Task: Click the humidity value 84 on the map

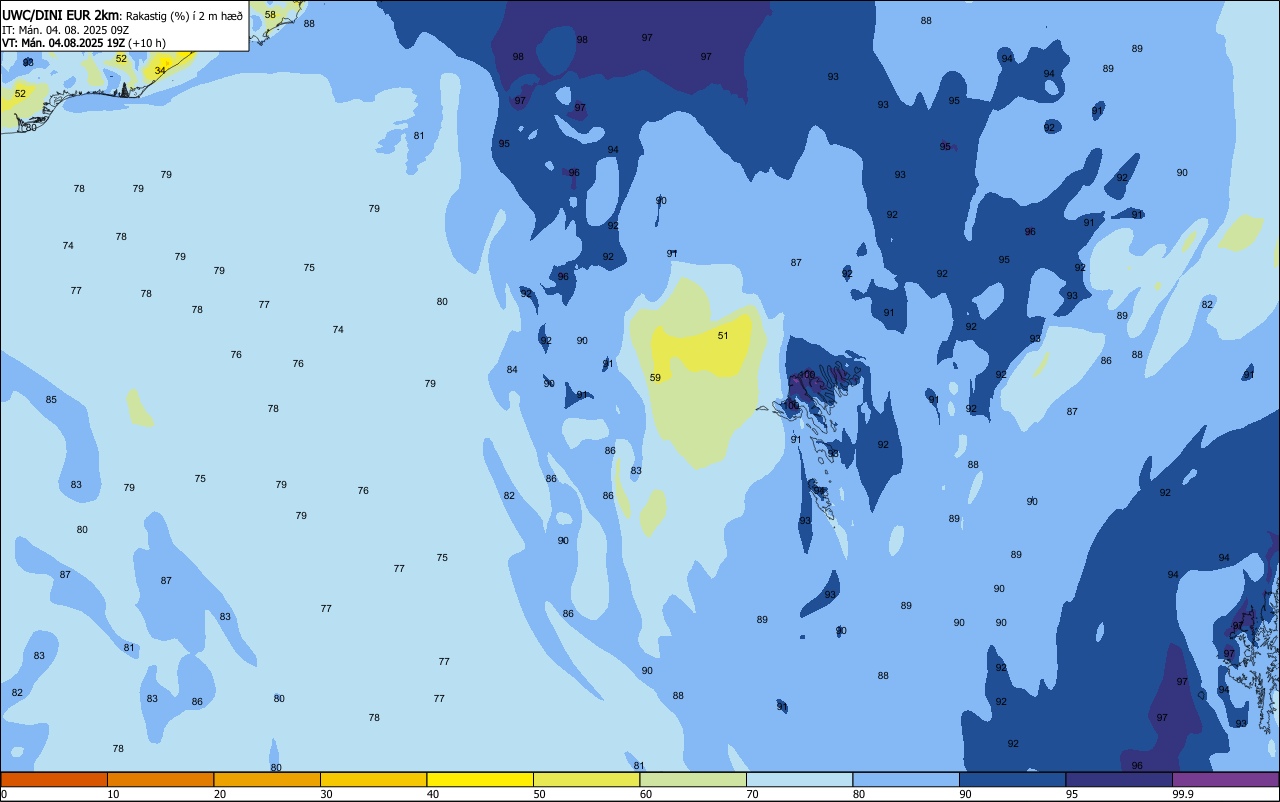Action: [x=512, y=369]
